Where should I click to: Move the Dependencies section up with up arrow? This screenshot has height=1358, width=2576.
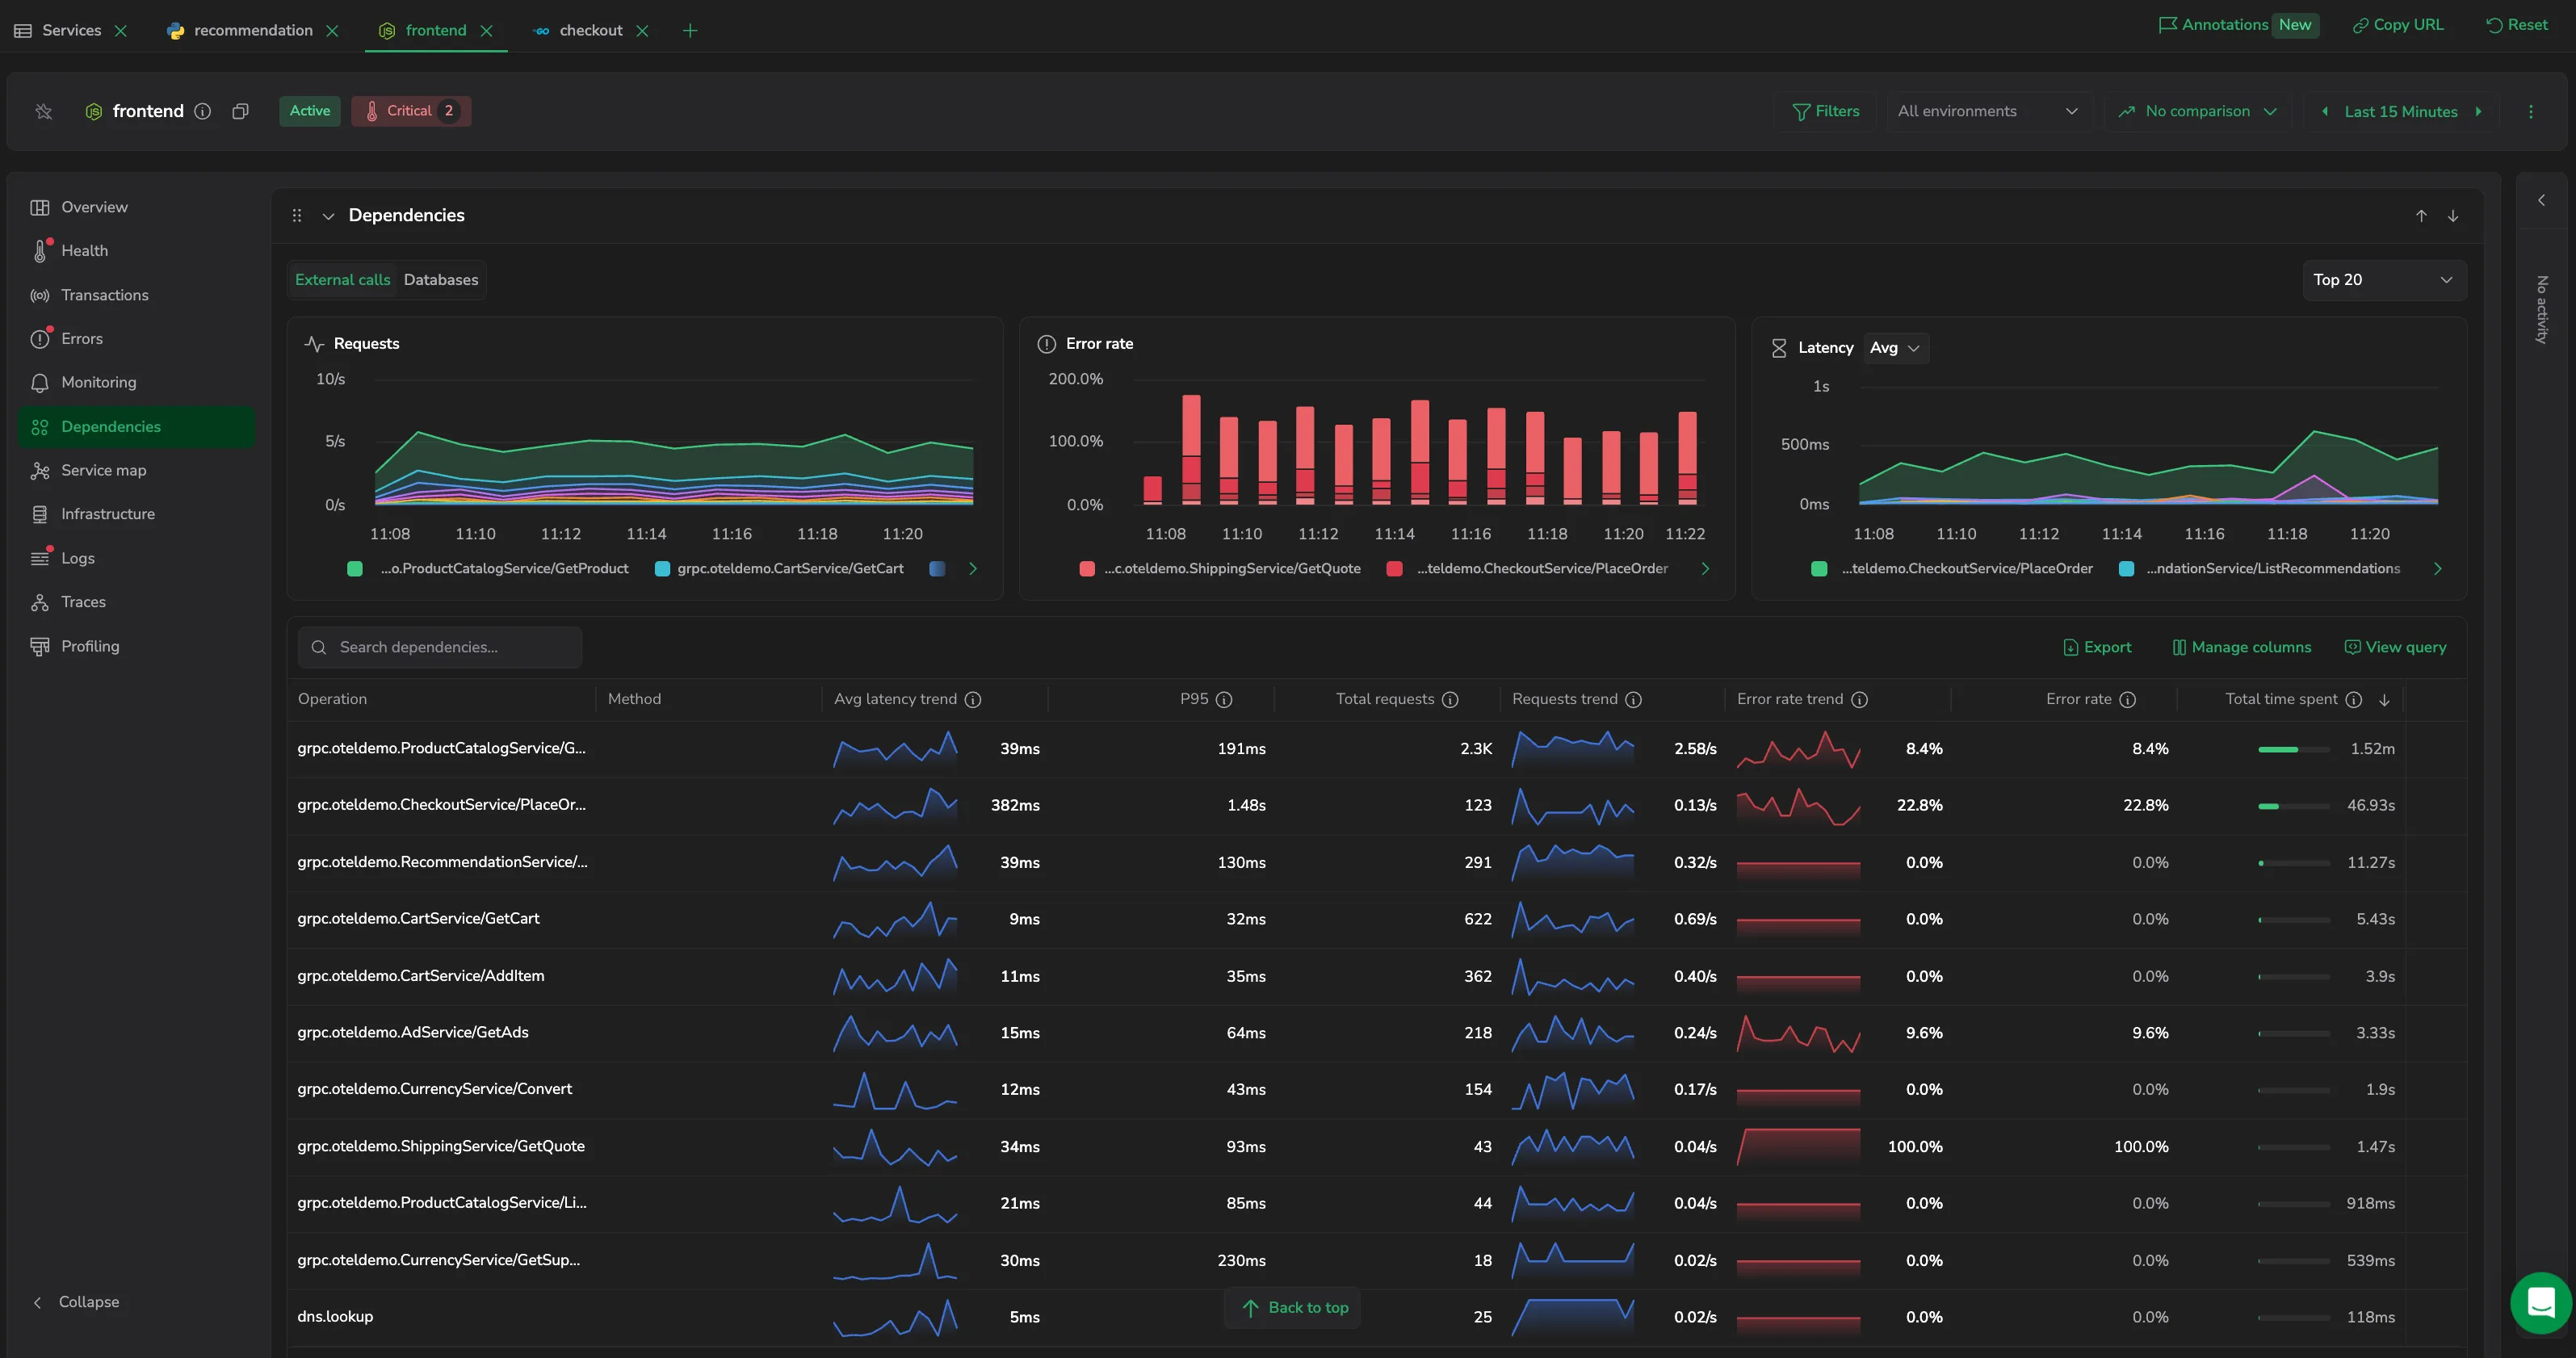tap(2421, 216)
